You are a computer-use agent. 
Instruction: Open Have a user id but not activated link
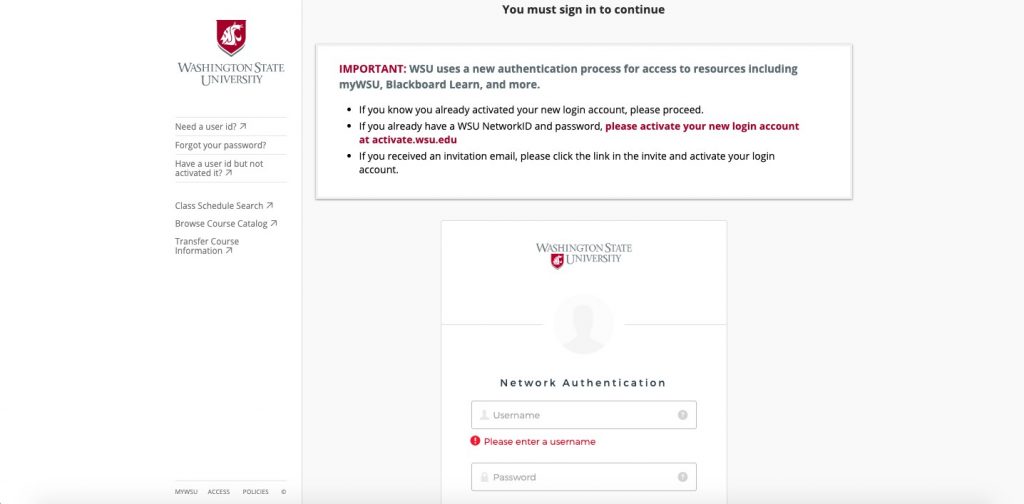(x=219, y=168)
